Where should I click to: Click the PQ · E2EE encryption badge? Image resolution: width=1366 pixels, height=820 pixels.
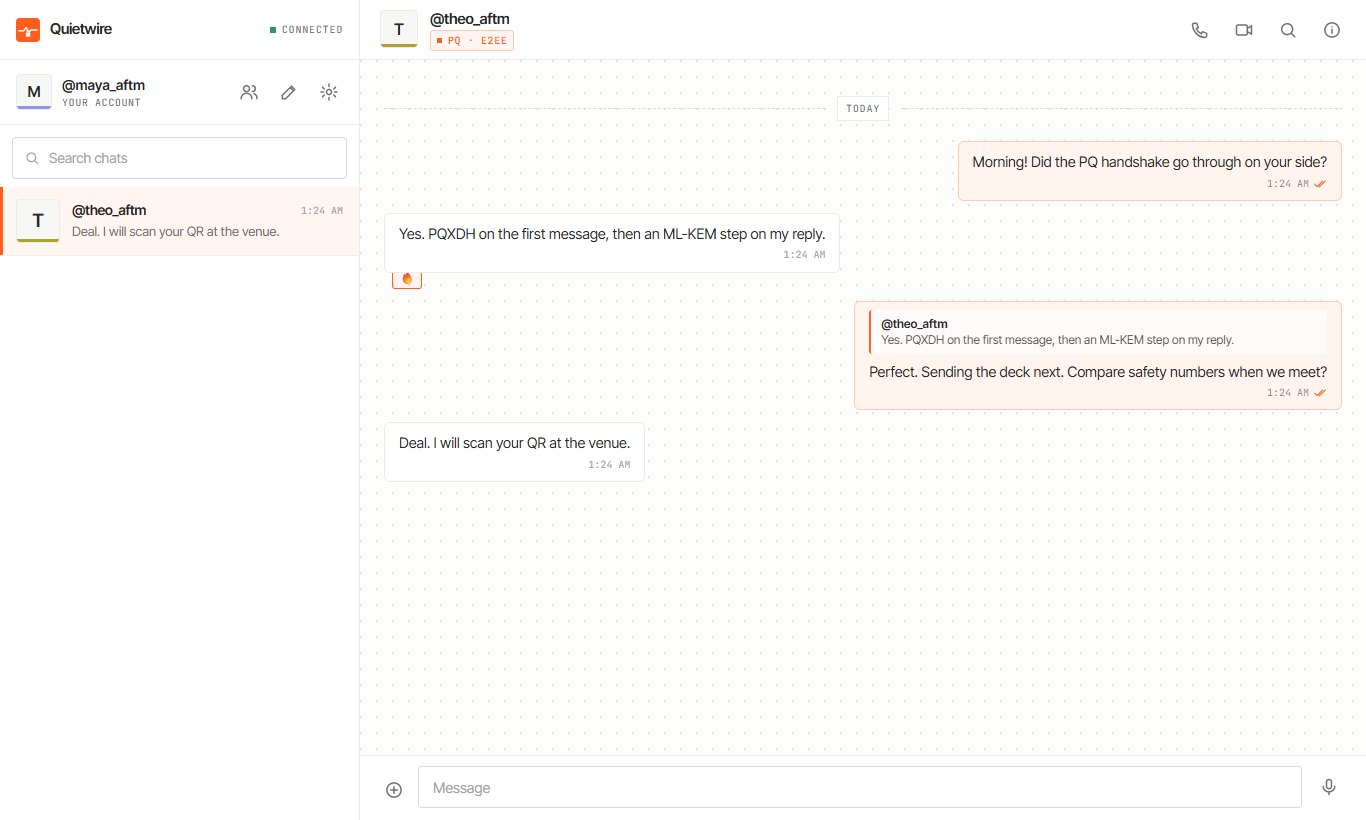click(472, 41)
